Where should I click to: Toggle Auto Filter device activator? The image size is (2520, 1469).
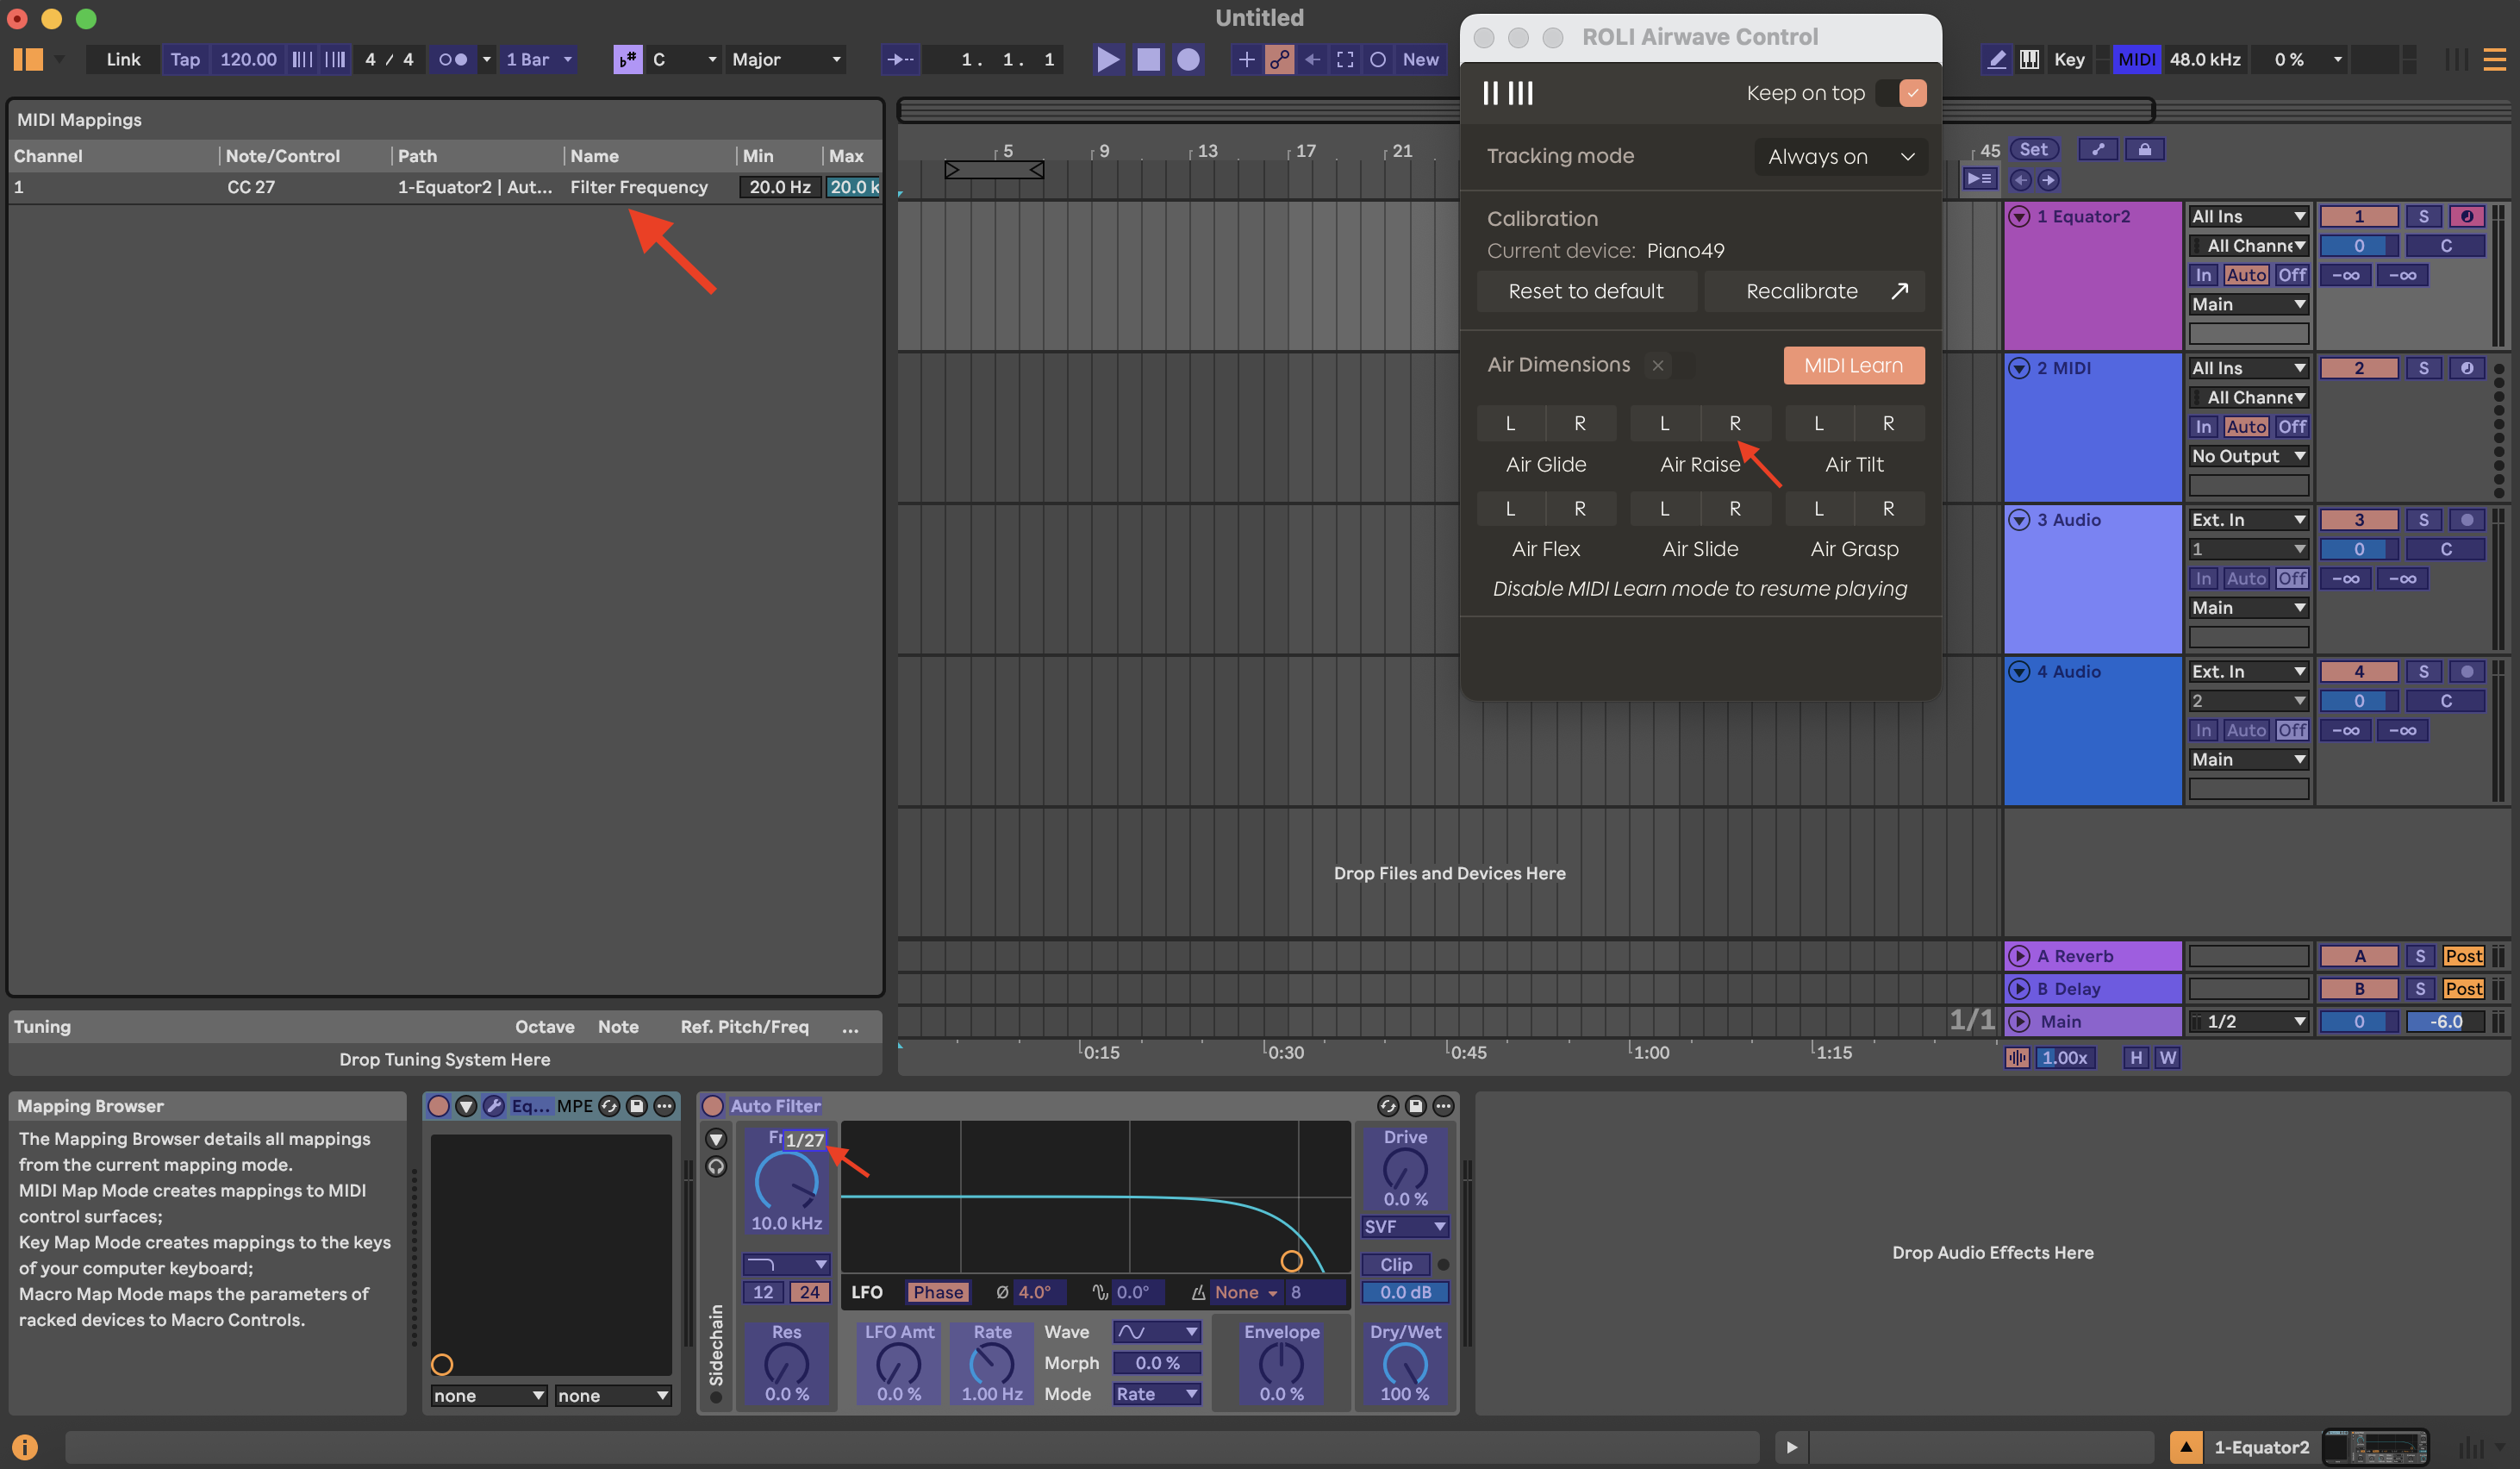point(712,1105)
